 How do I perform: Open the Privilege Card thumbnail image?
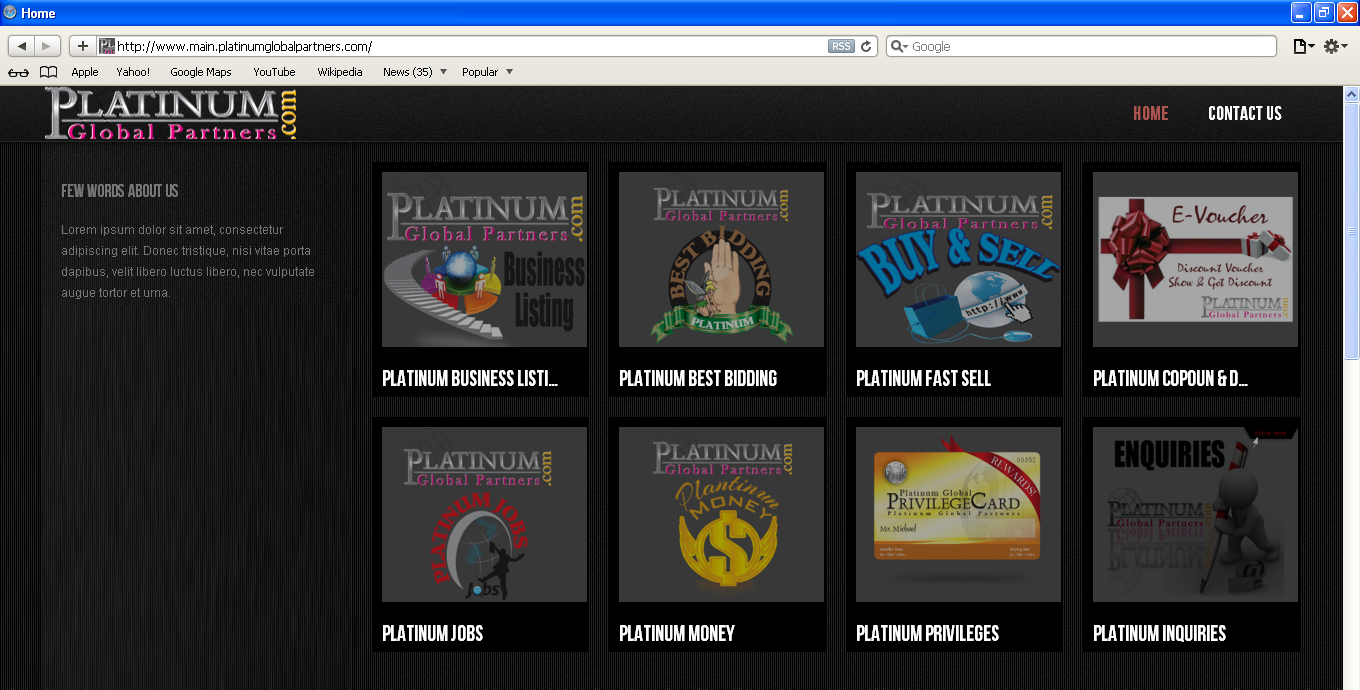tap(958, 514)
